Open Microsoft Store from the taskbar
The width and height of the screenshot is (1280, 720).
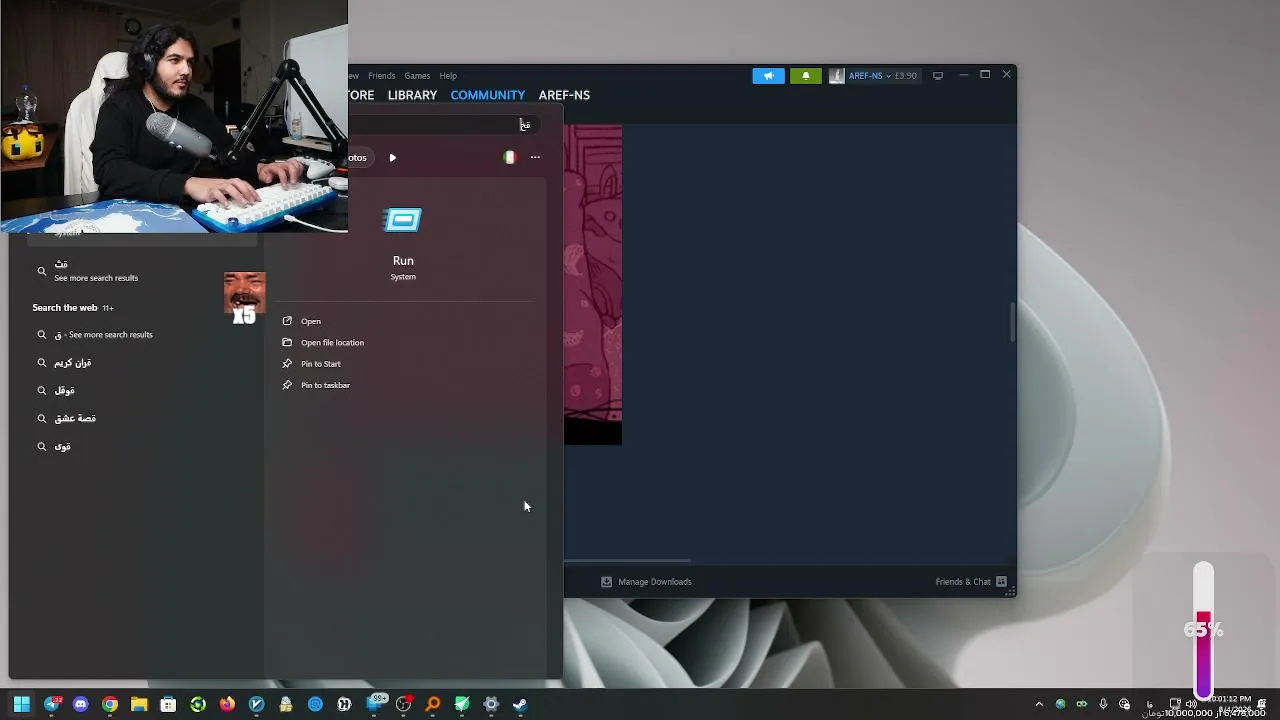click(168, 704)
